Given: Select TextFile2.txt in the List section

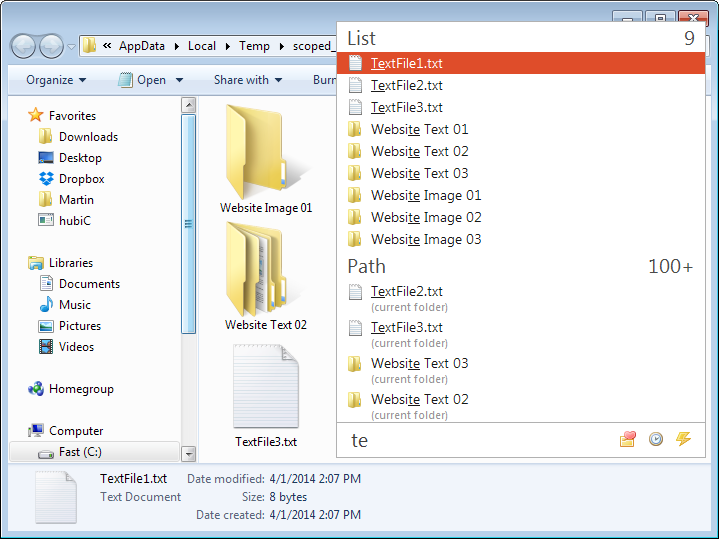Looking at the screenshot, I should click(520, 85).
